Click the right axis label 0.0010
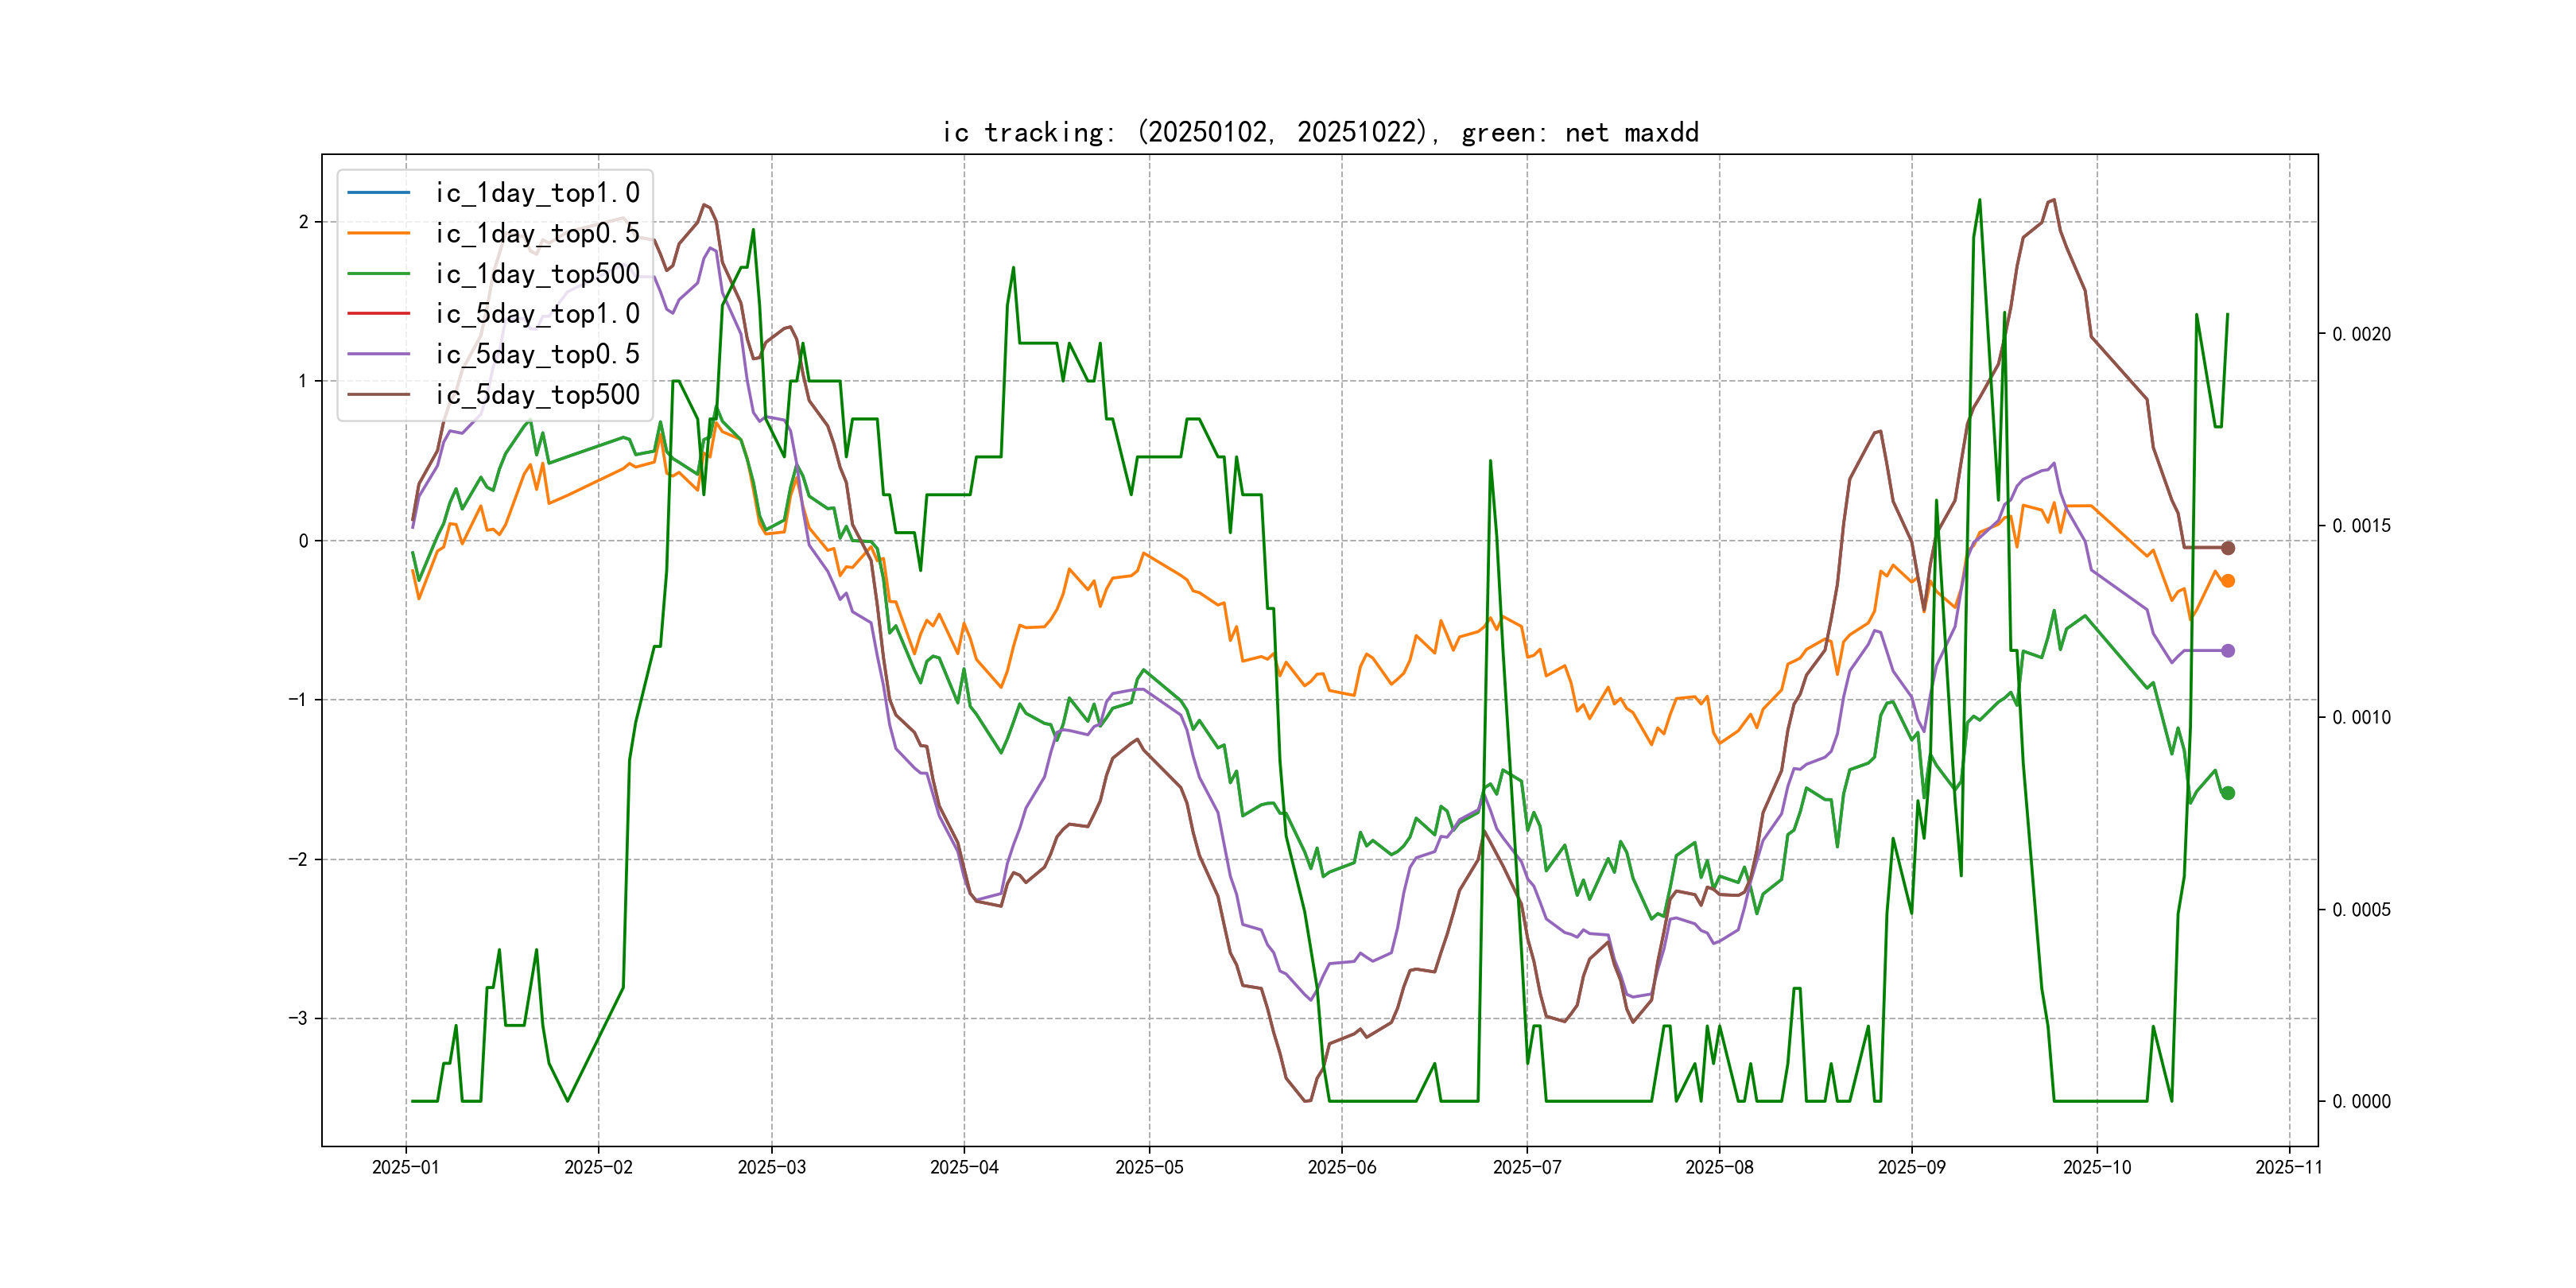The width and height of the screenshot is (2576, 1288). [2361, 717]
